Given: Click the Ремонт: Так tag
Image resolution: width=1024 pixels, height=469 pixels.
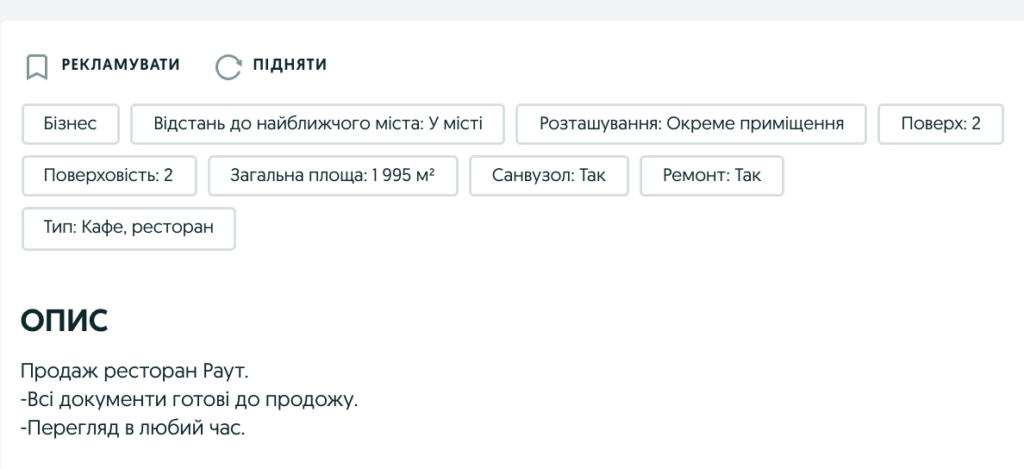Looking at the screenshot, I should tap(711, 176).
